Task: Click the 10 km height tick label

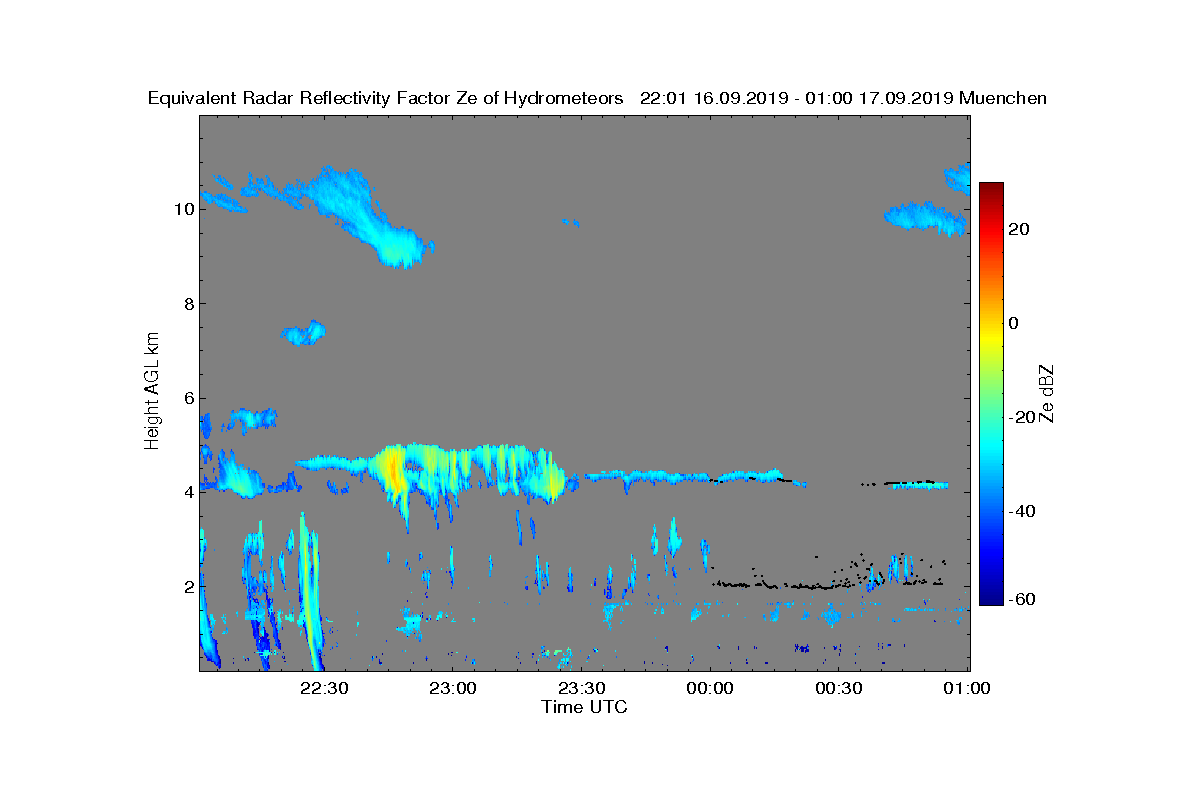Action: tap(183, 209)
